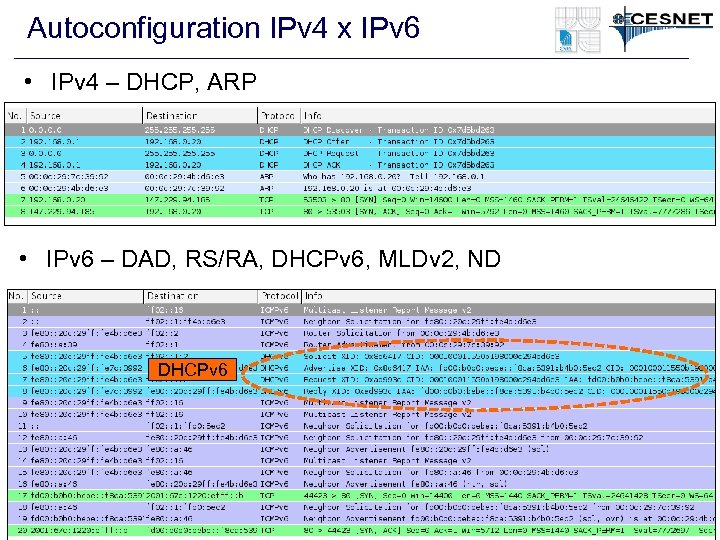The image size is (720, 540).
Task: Click destination 255.255.255.255 in DHCP Discover row
Action: tap(180, 130)
